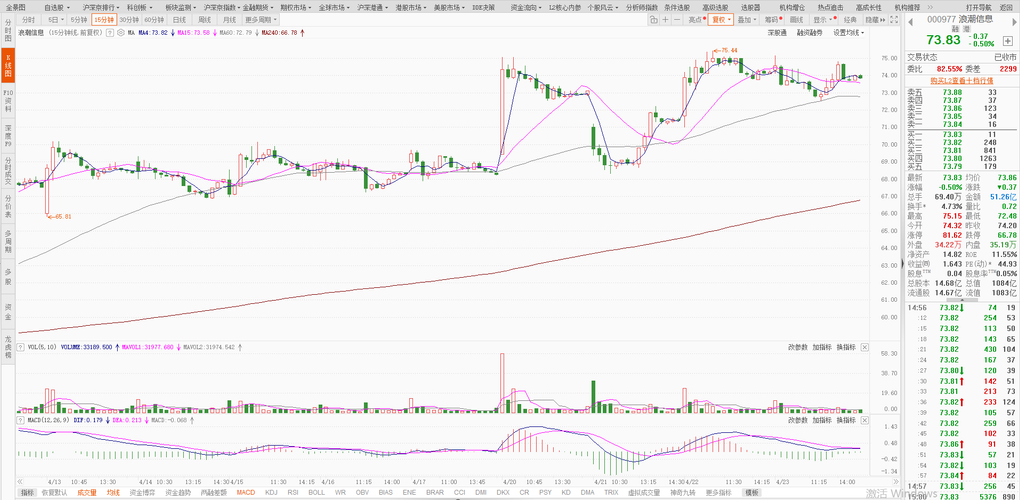Toggle 指标 button at bottom left

pos(28,492)
